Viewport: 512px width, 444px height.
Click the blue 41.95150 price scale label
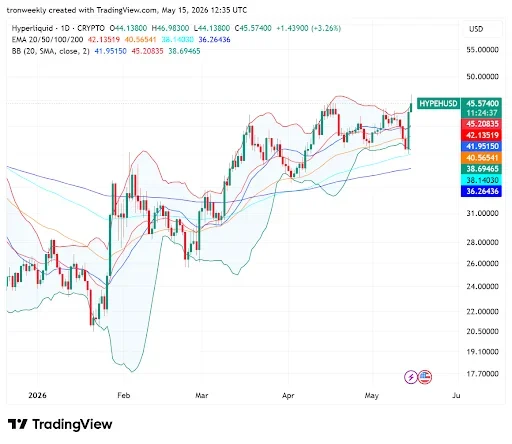click(482, 146)
